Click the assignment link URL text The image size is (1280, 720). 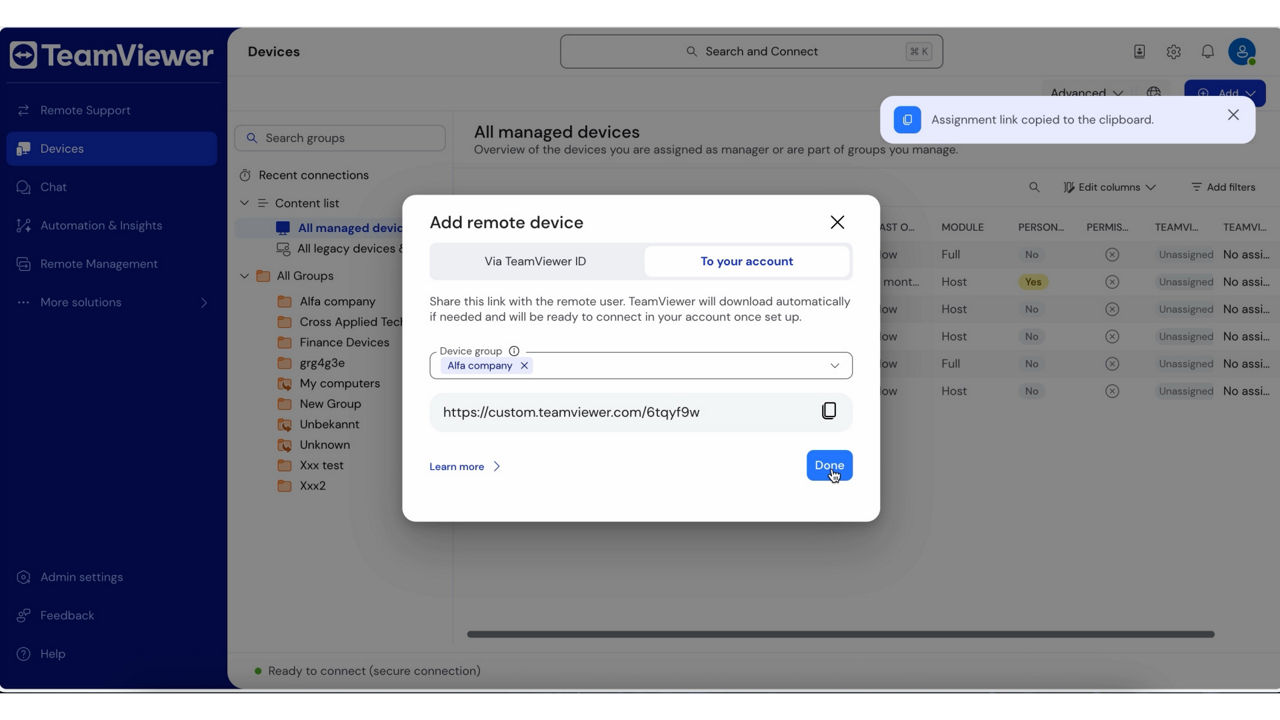coord(571,412)
